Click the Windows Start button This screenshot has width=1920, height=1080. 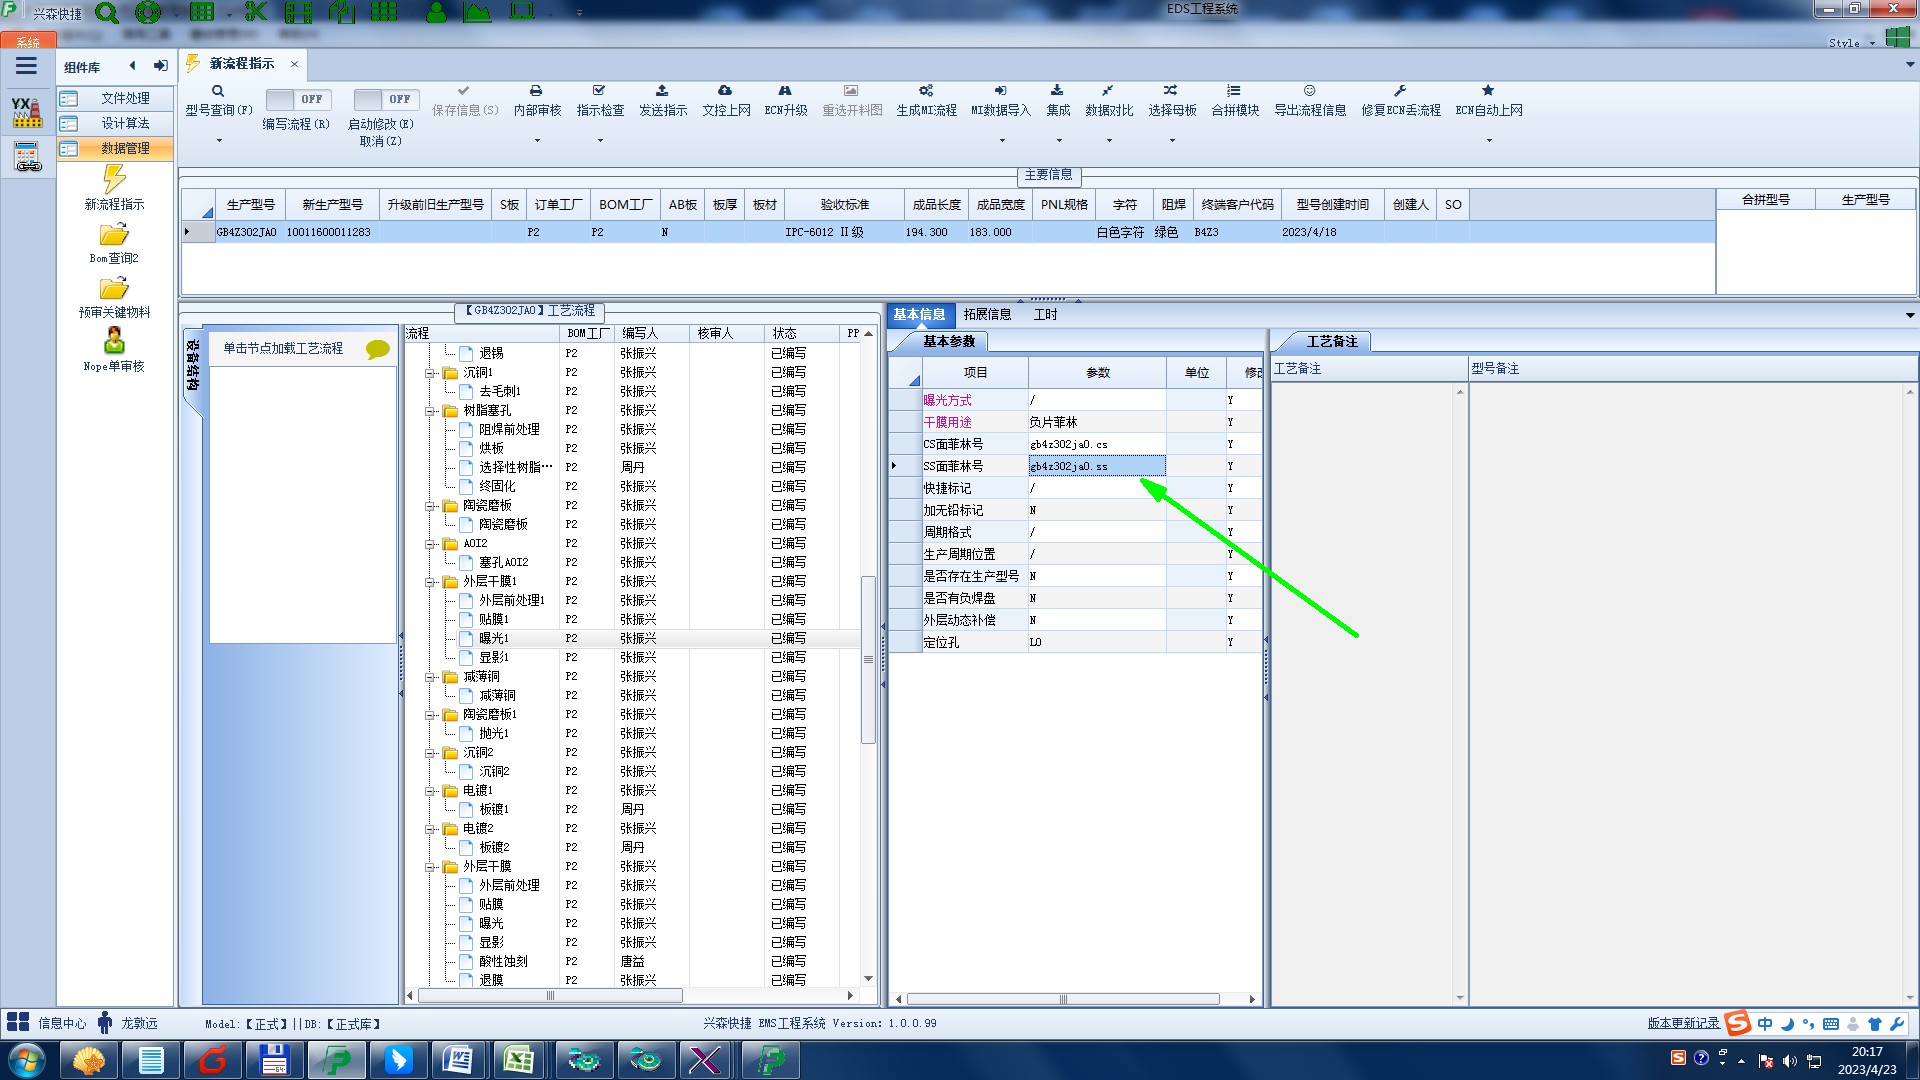click(26, 1060)
